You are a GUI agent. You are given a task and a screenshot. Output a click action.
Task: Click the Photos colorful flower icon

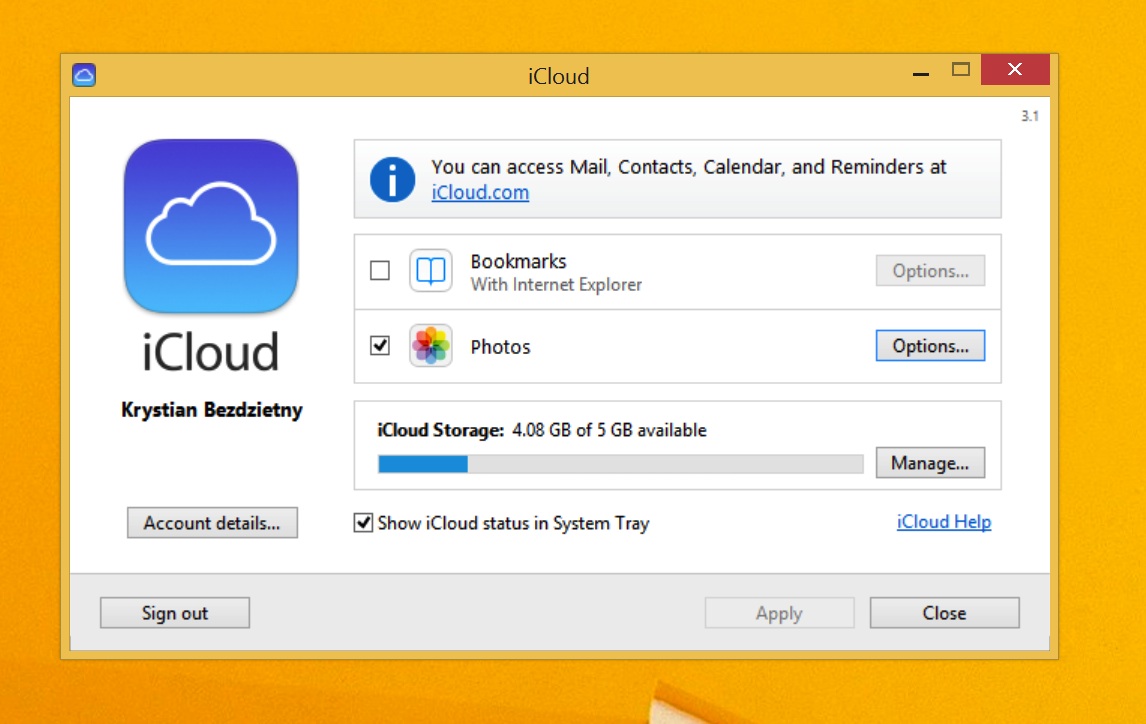click(431, 346)
